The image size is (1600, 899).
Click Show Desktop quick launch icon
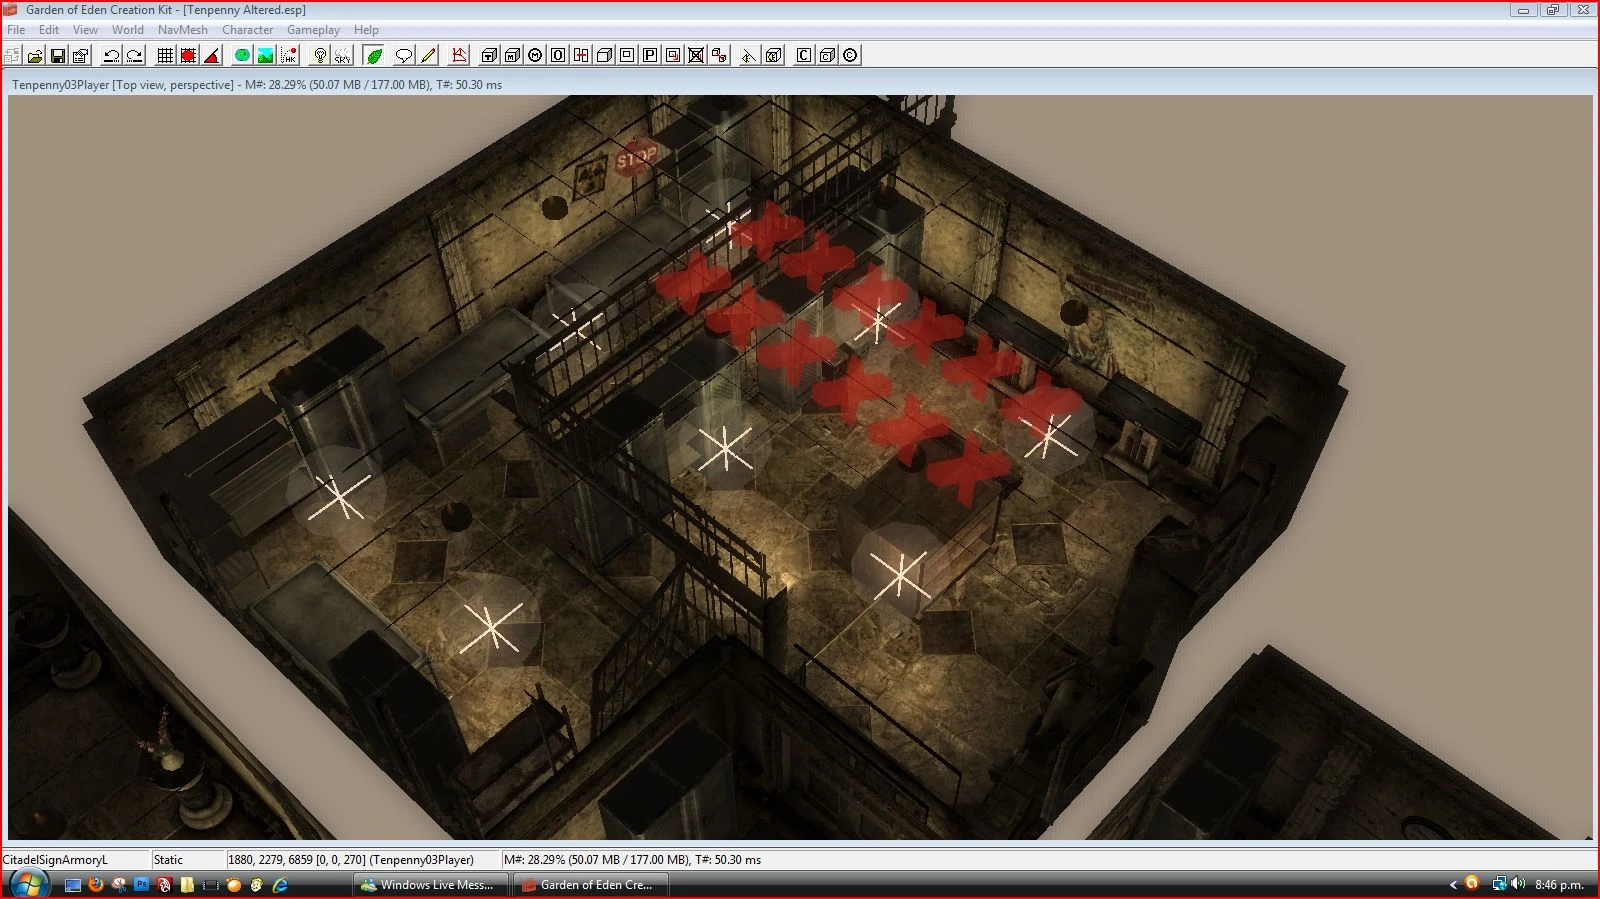pyautogui.click(x=72, y=885)
